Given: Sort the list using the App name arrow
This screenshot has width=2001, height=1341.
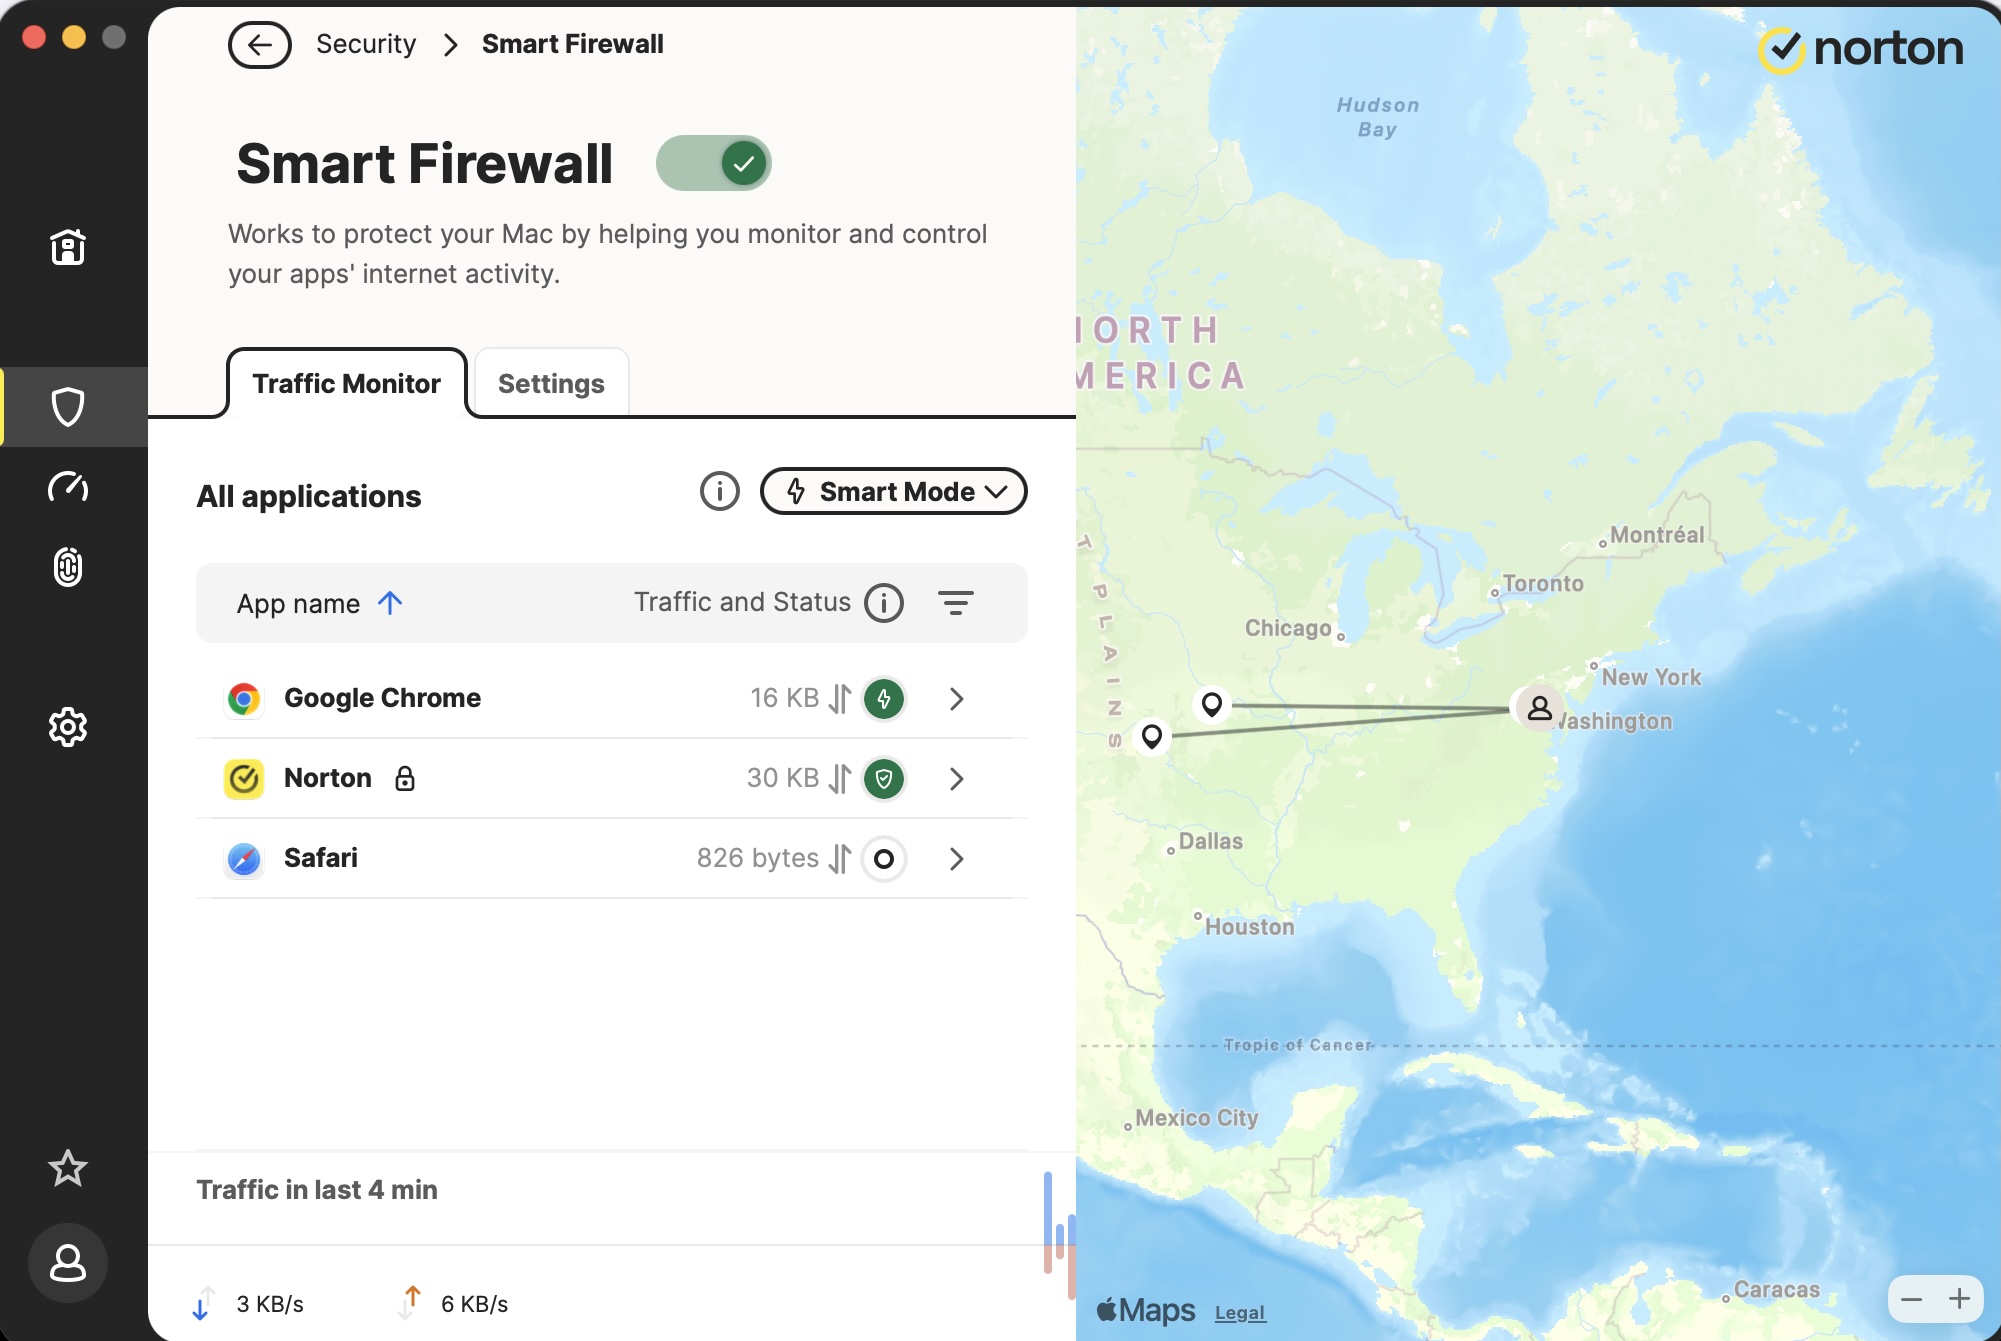Looking at the screenshot, I should (391, 602).
